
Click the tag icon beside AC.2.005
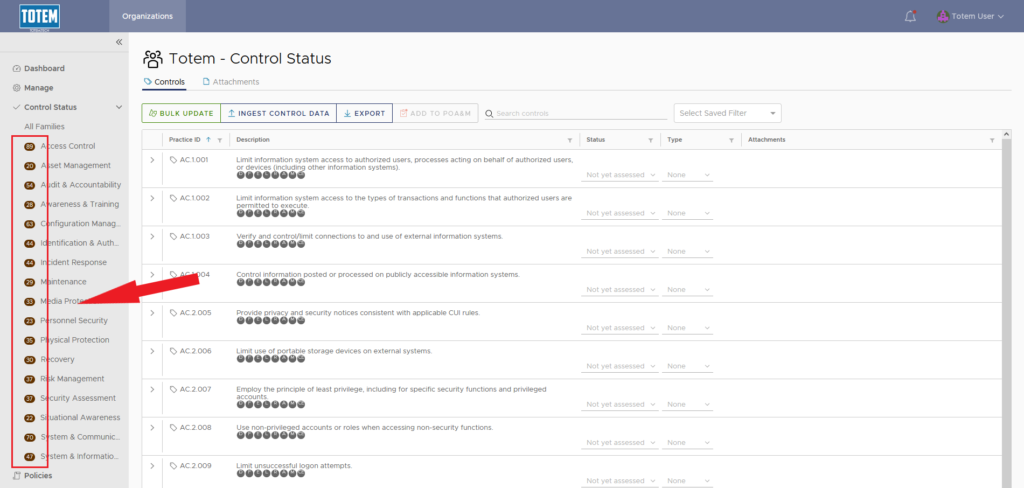click(x=173, y=313)
